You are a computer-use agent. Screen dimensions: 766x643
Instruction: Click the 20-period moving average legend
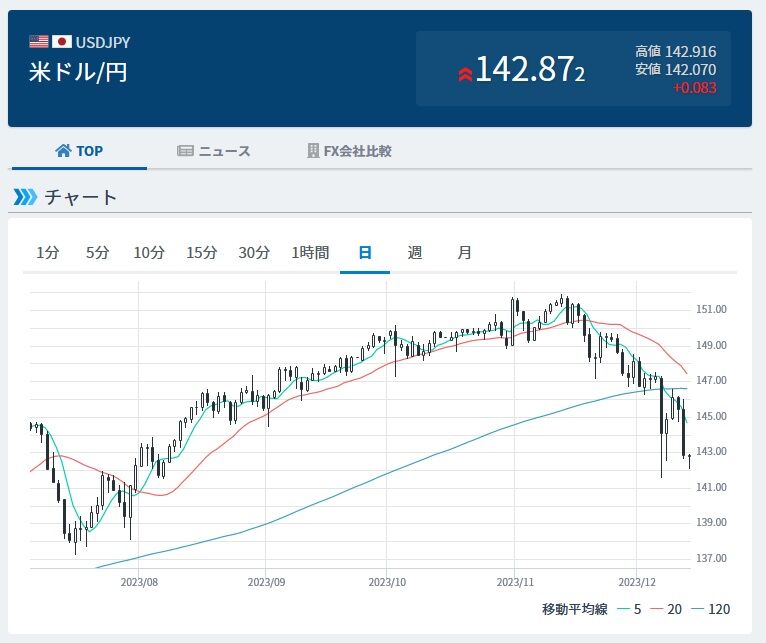[667, 609]
